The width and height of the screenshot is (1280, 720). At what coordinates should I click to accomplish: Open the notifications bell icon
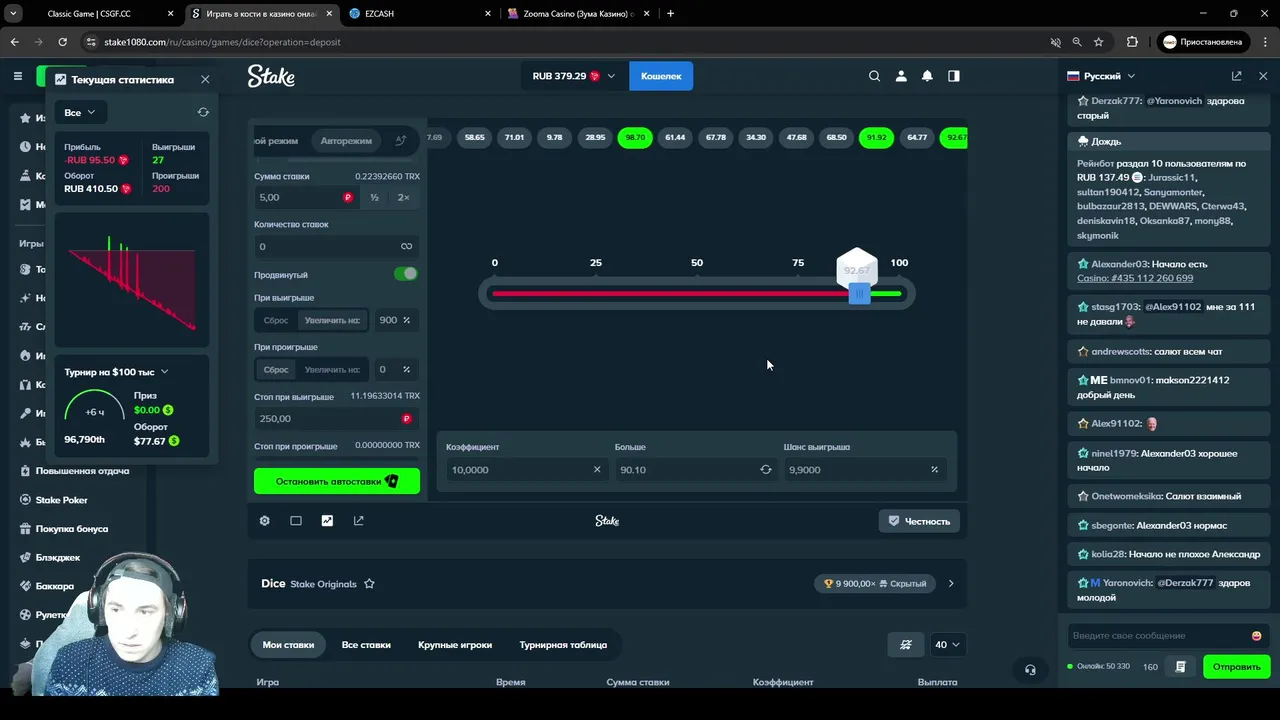click(x=927, y=76)
